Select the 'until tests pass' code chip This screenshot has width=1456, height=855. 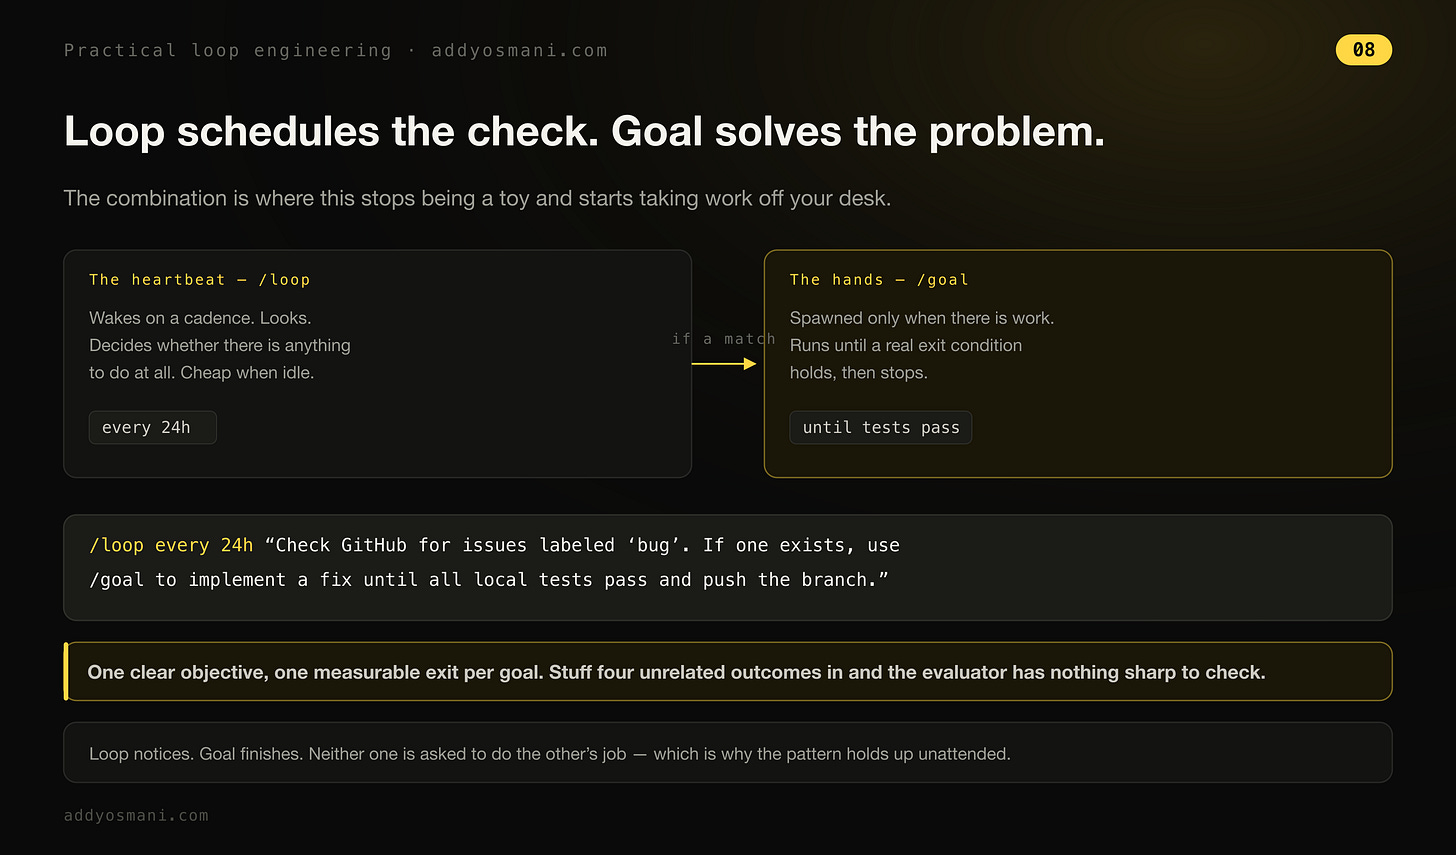pyautogui.click(x=880, y=427)
